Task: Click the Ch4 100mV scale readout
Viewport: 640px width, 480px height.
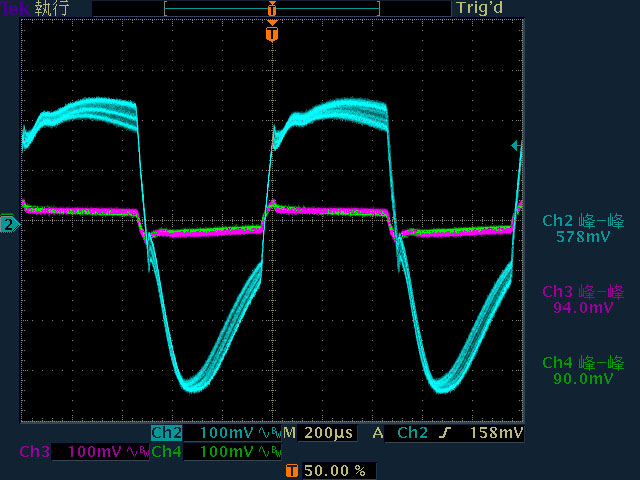Action: click(x=227, y=451)
